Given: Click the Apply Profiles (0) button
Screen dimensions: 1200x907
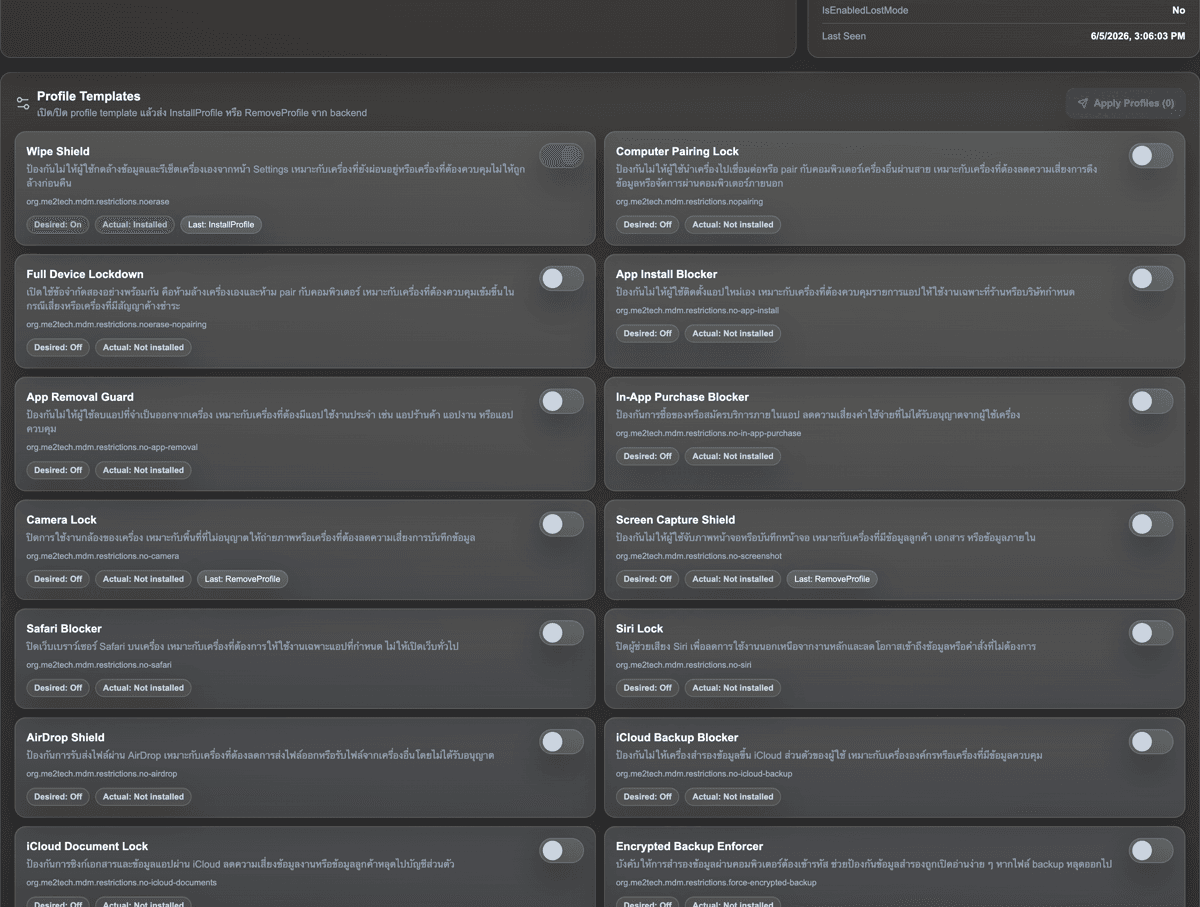Looking at the screenshot, I should coord(1125,103).
